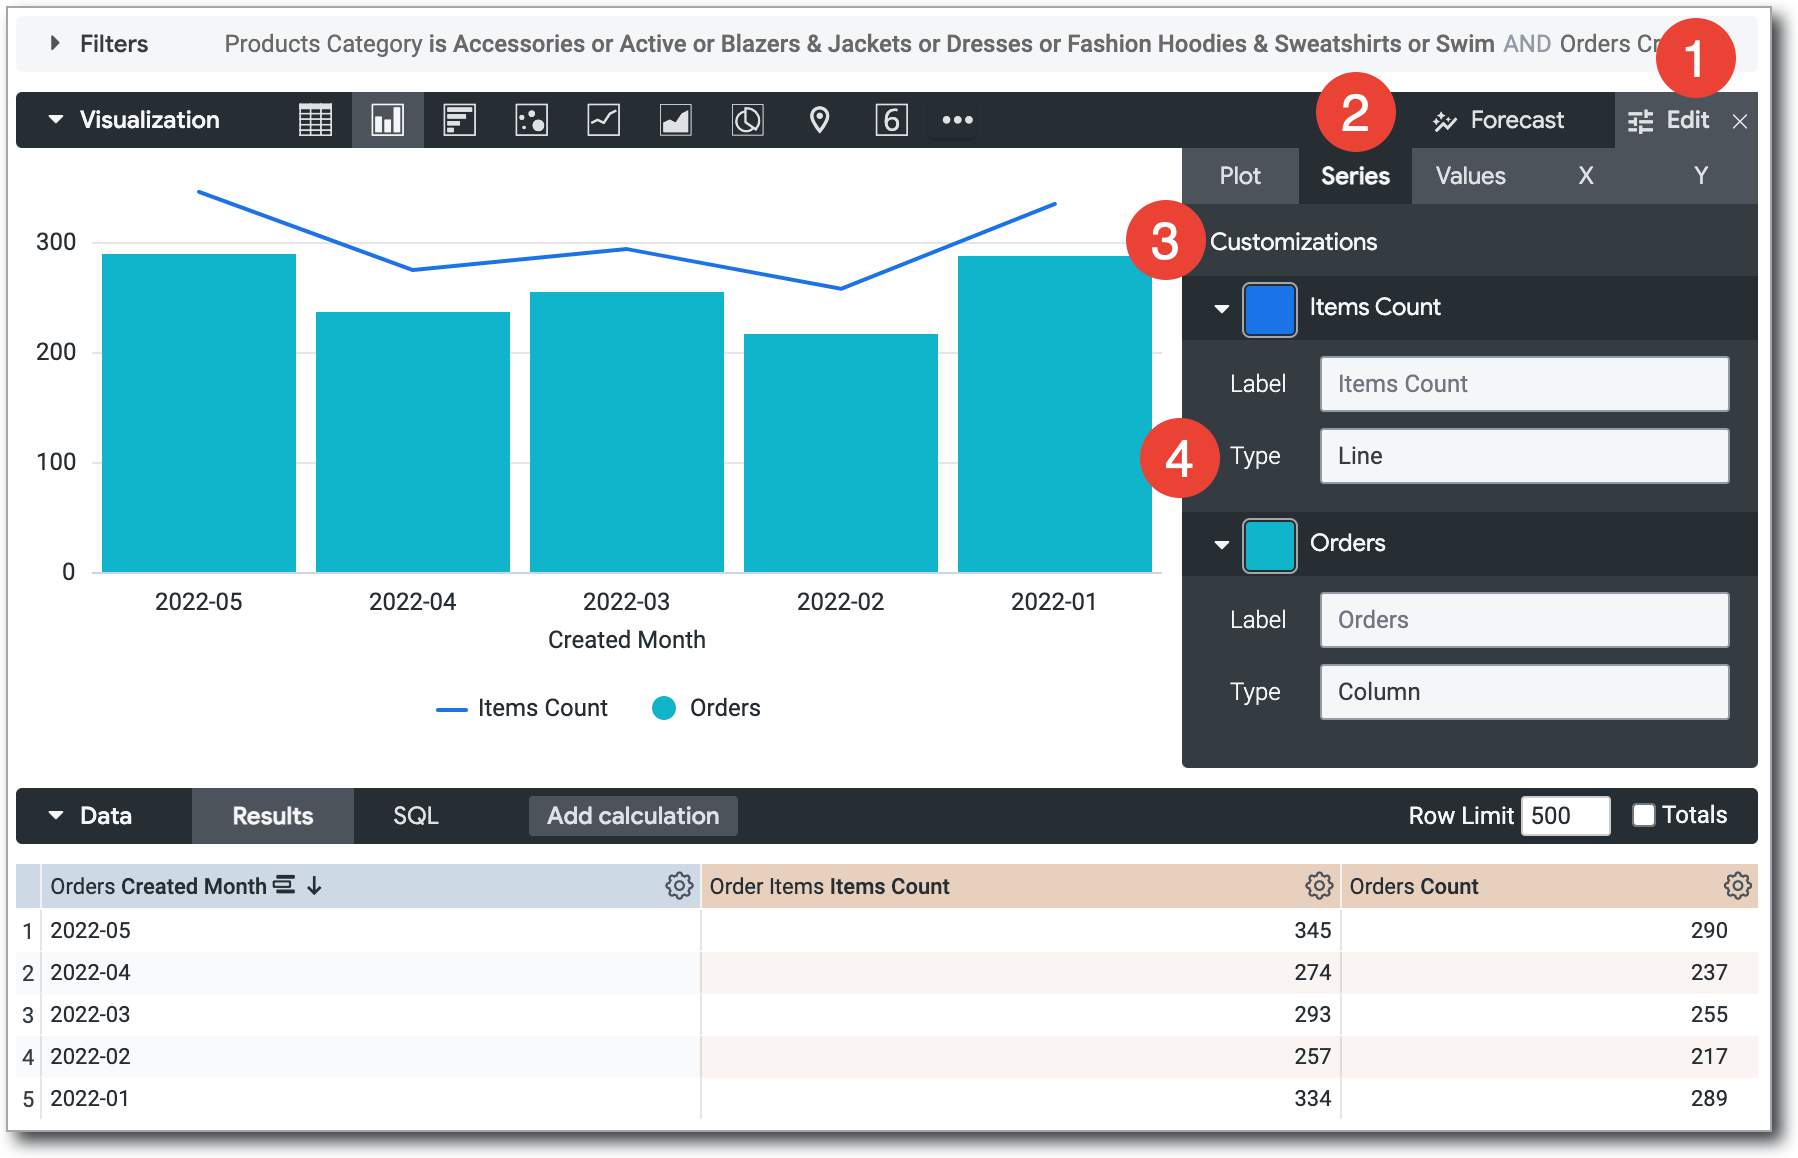1798x1158 pixels.
Task: Choose the pie chart visualization icon
Action: [747, 120]
